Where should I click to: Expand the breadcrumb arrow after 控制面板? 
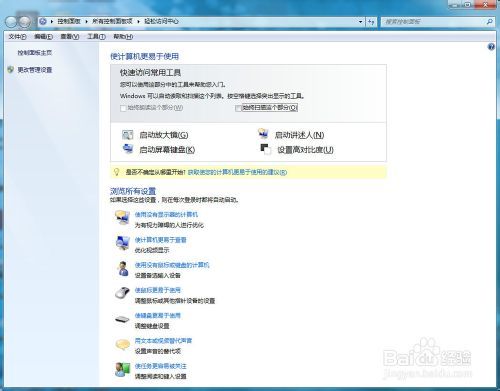(86, 22)
